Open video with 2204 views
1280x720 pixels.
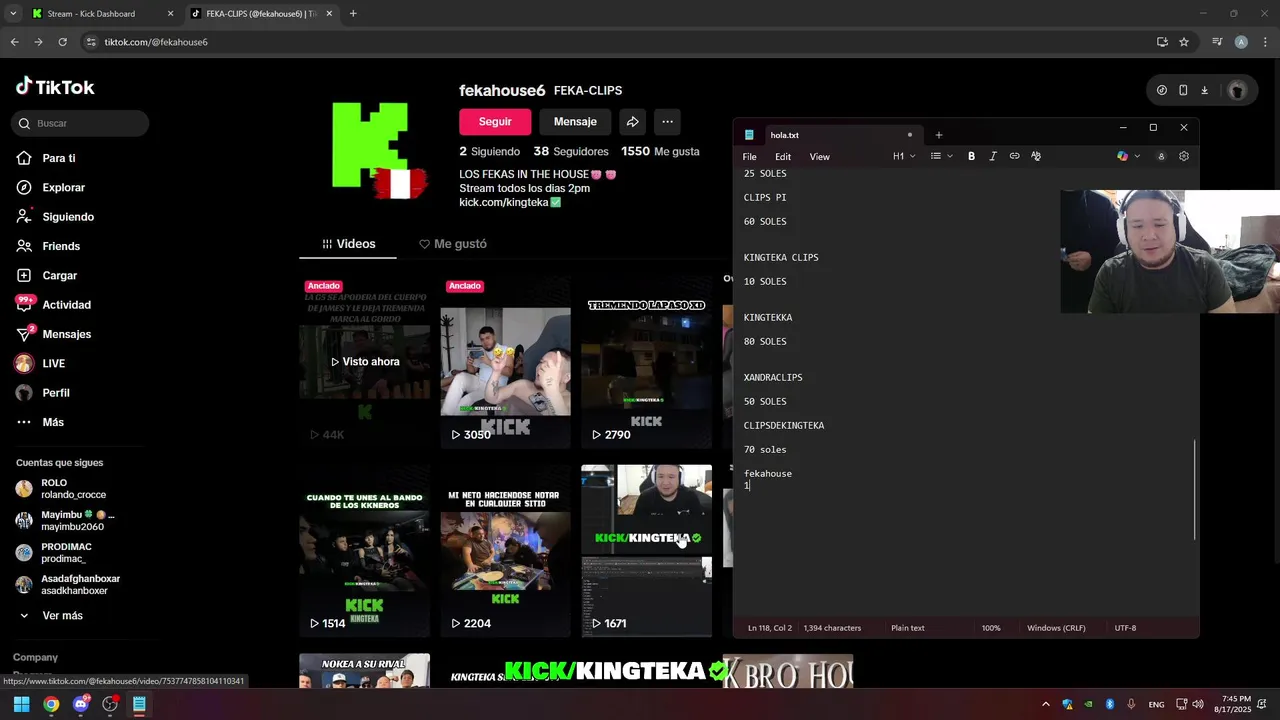tap(505, 551)
